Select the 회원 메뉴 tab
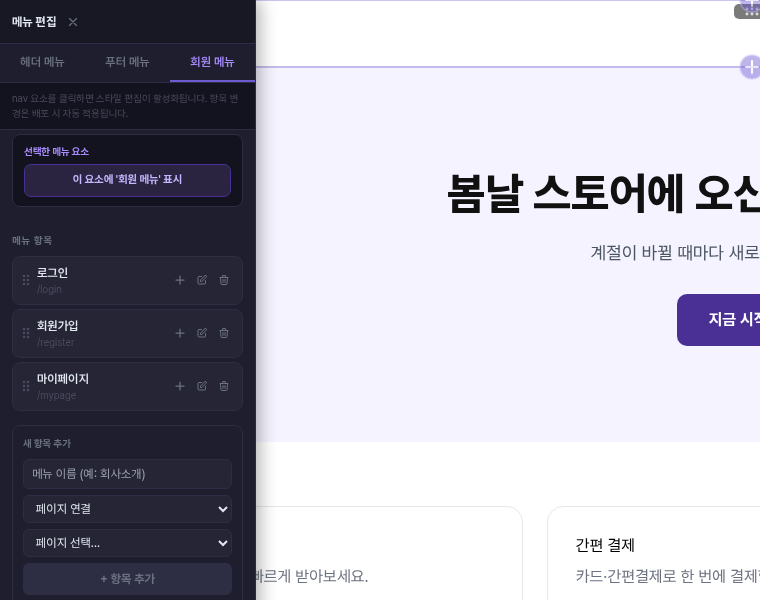Screen dimensions: 760x600 pyautogui.click(x=212, y=62)
